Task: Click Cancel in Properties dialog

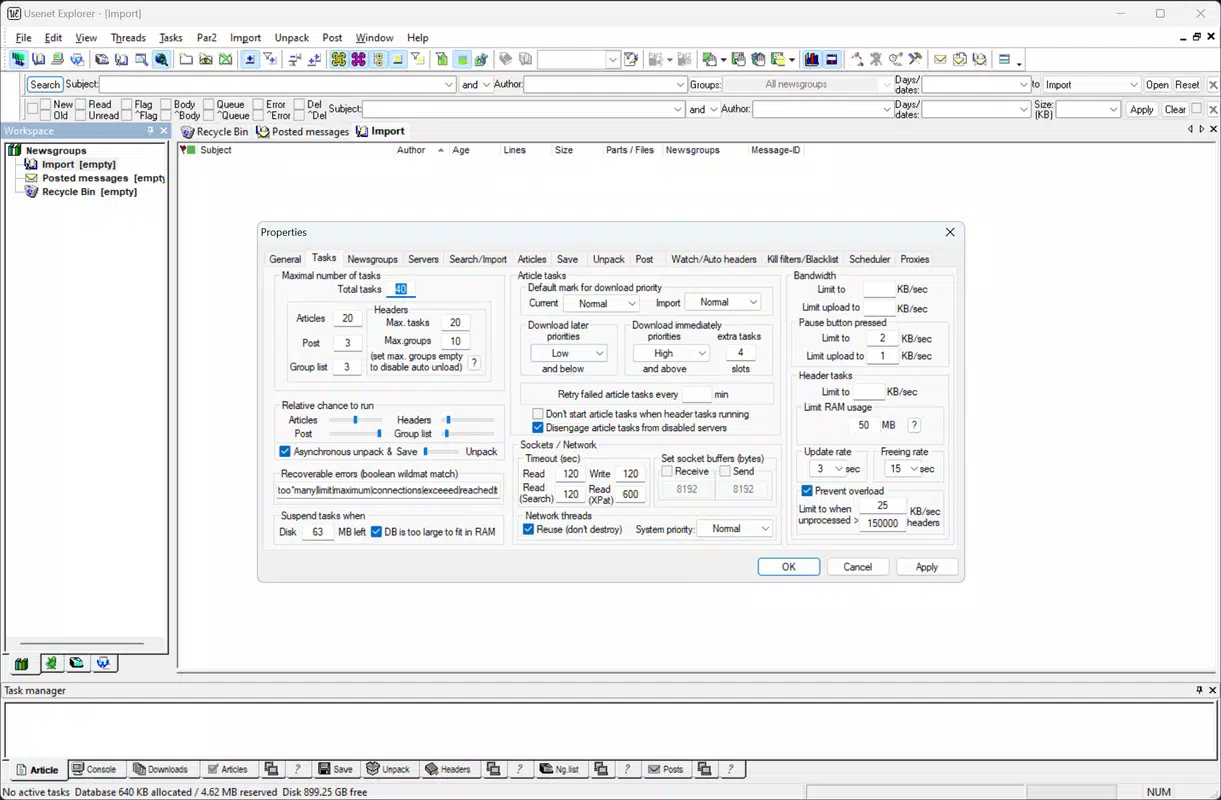Action: coord(857,567)
